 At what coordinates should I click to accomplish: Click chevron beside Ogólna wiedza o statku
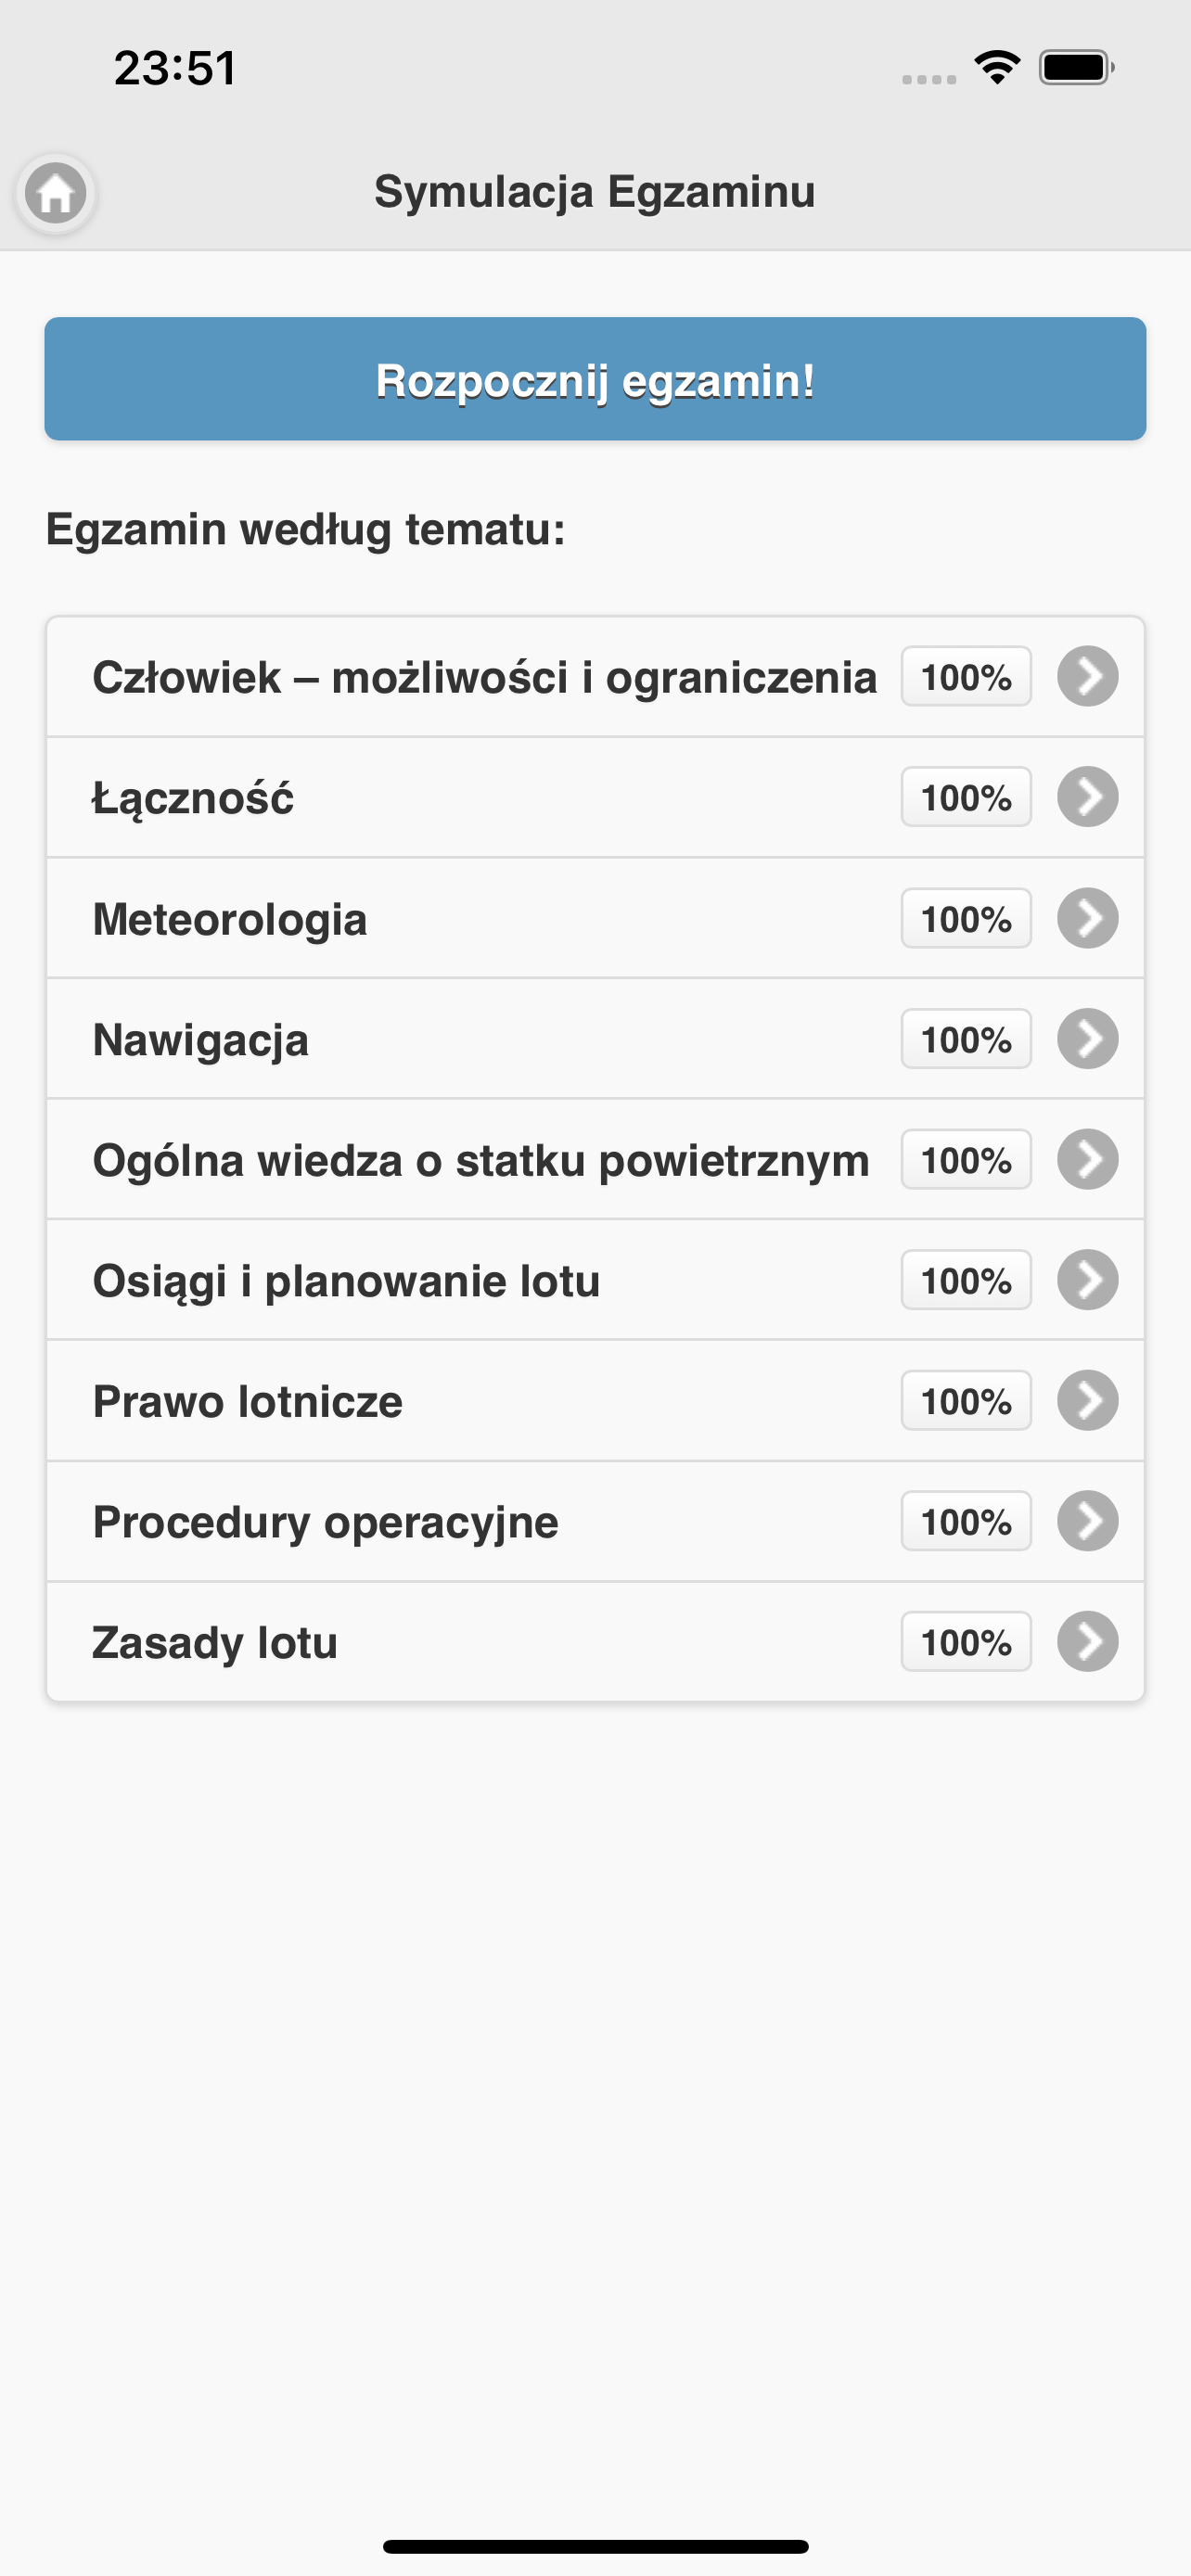[x=1087, y=1160]
